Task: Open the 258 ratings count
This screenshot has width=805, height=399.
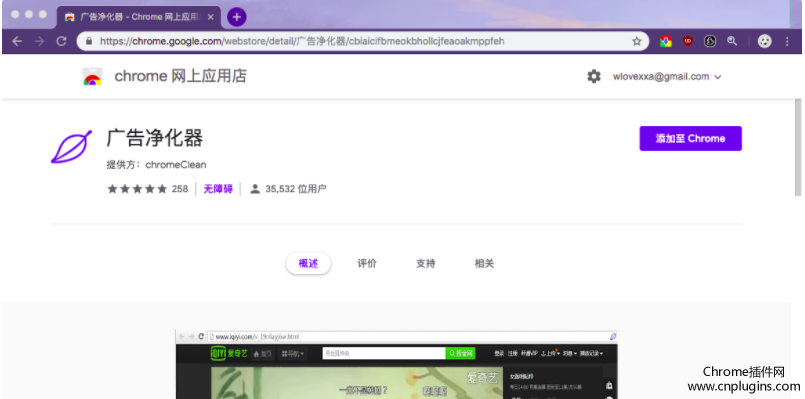Action: (x=180, y=189)
